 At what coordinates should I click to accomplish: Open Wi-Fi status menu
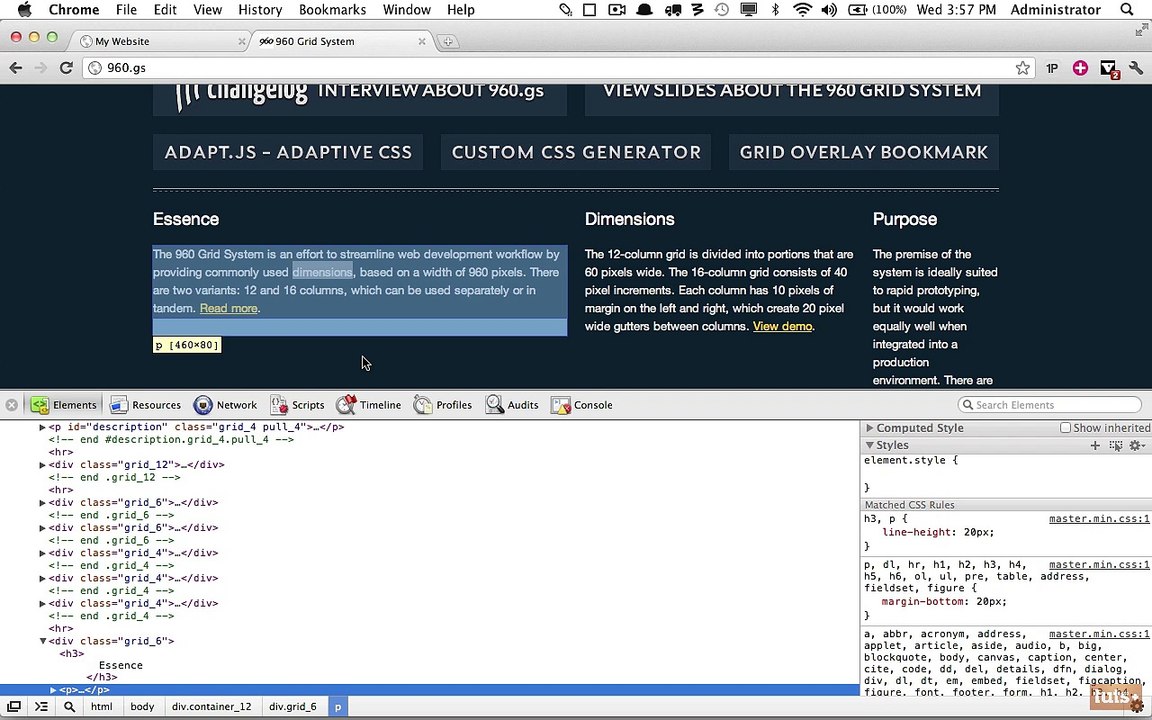[x=802, y=10]
